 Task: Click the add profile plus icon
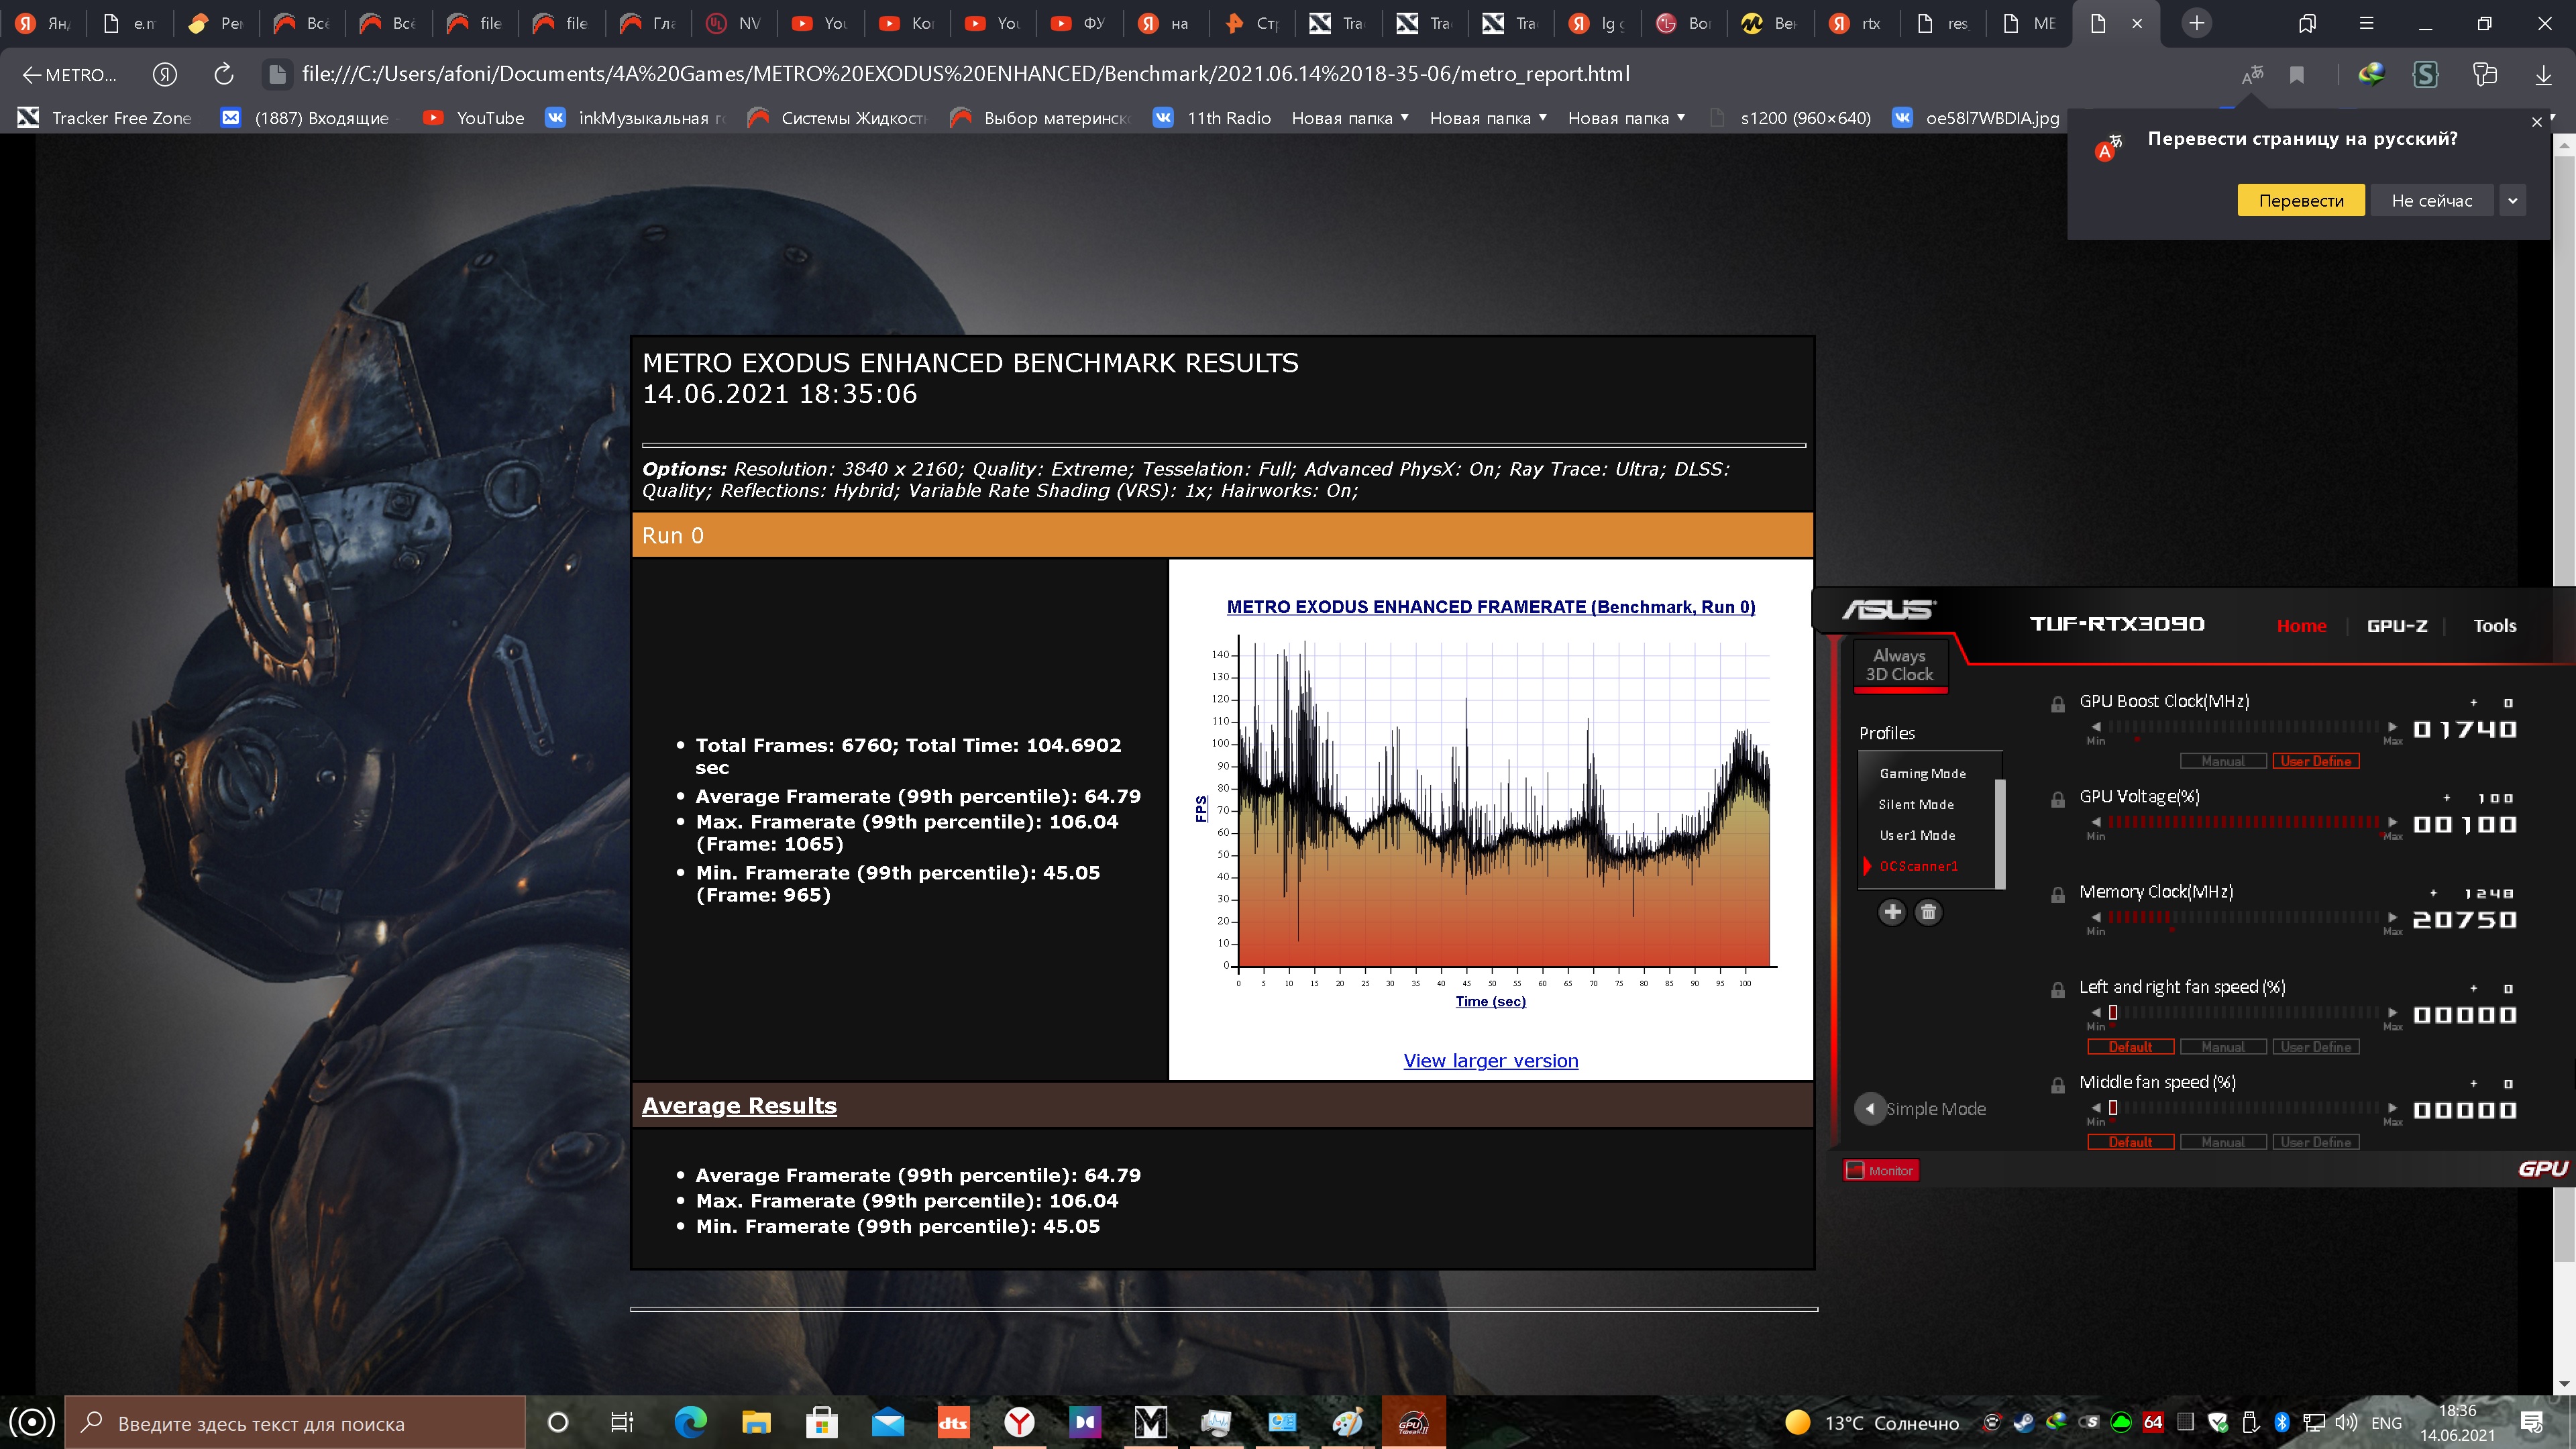pyautogui.click(x=1892, y=912)
